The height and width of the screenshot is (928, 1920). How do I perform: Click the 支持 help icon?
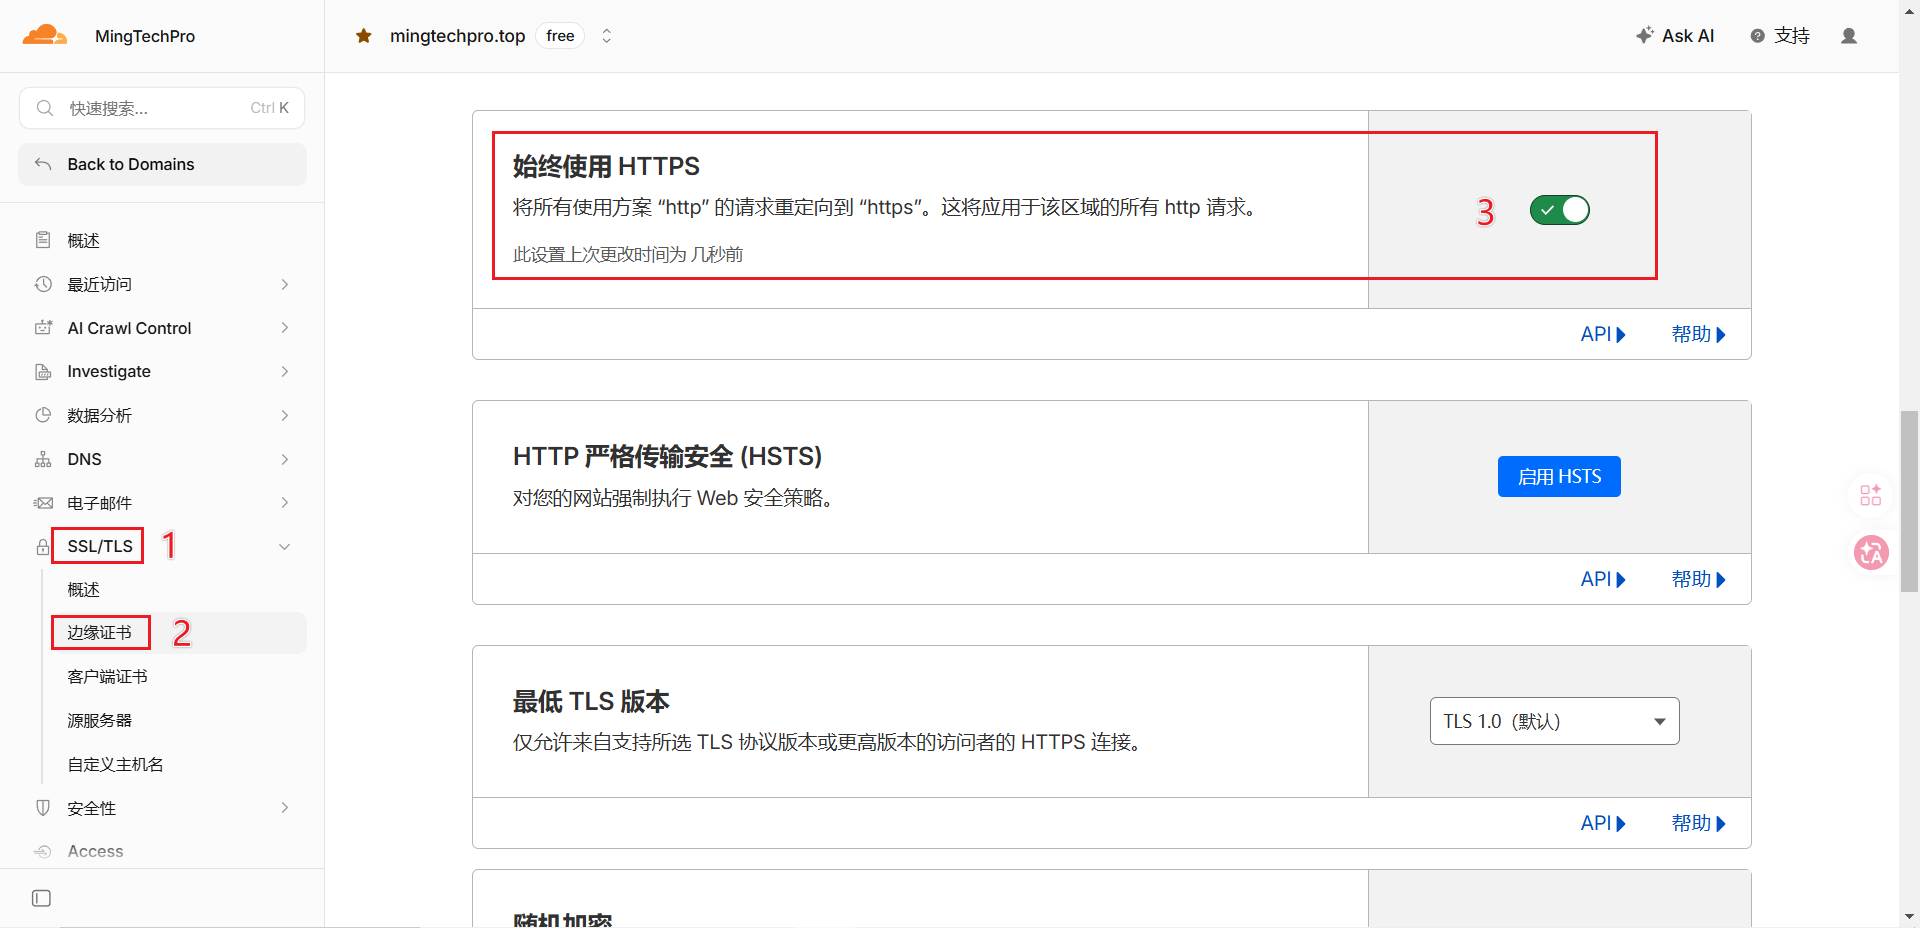point(1757,36)
